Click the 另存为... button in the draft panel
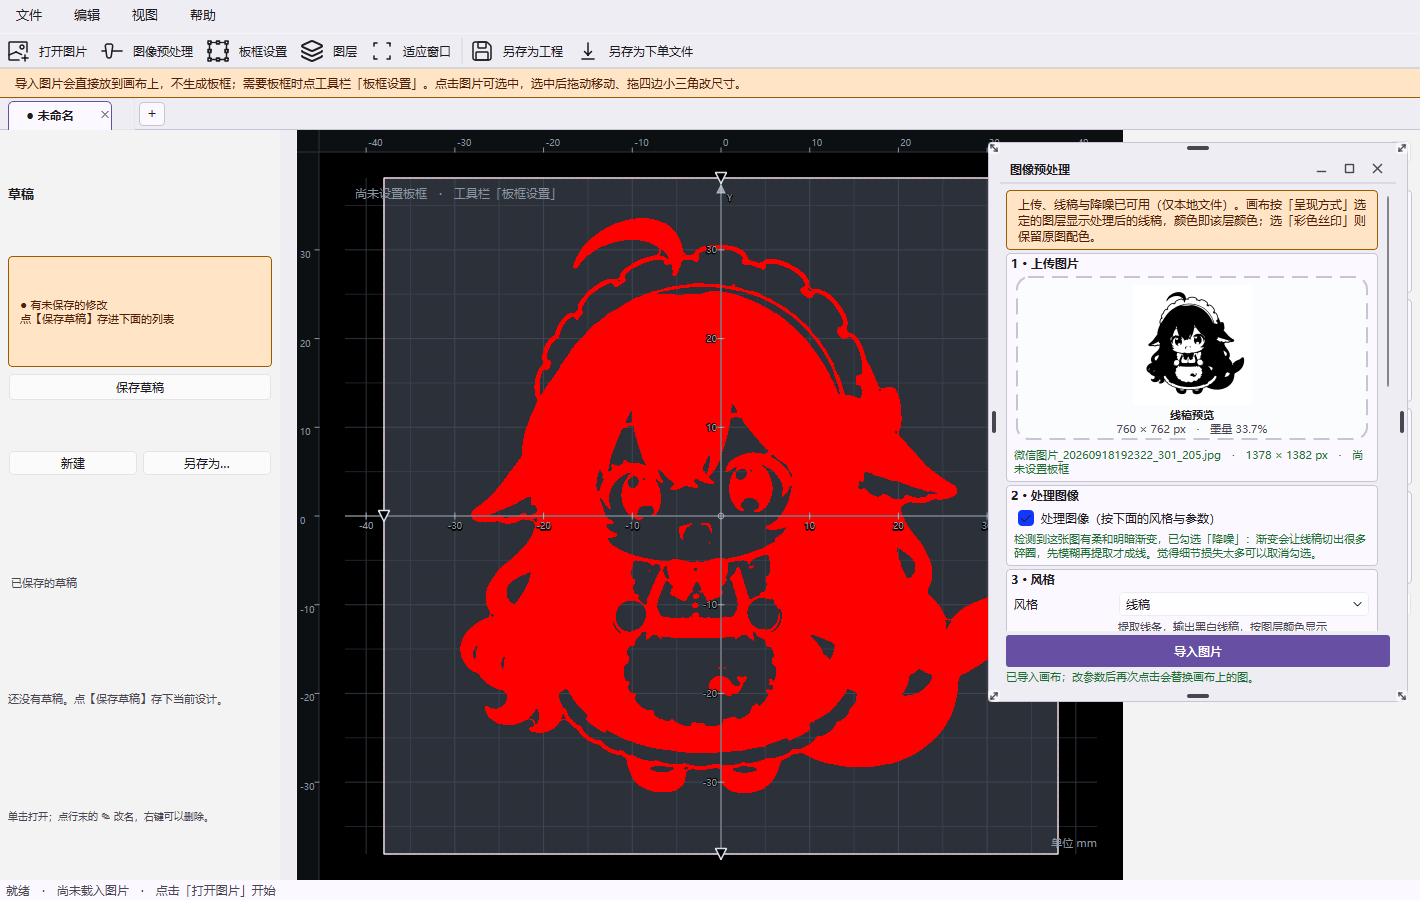 tap(207, 463)
